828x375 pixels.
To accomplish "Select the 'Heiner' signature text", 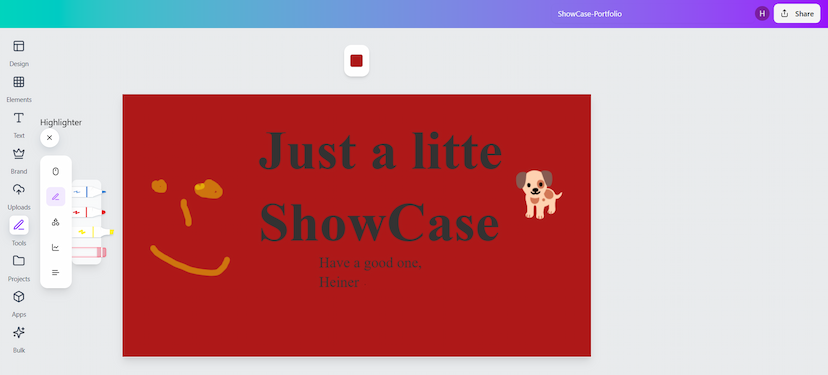I will (x=339, y=282).
